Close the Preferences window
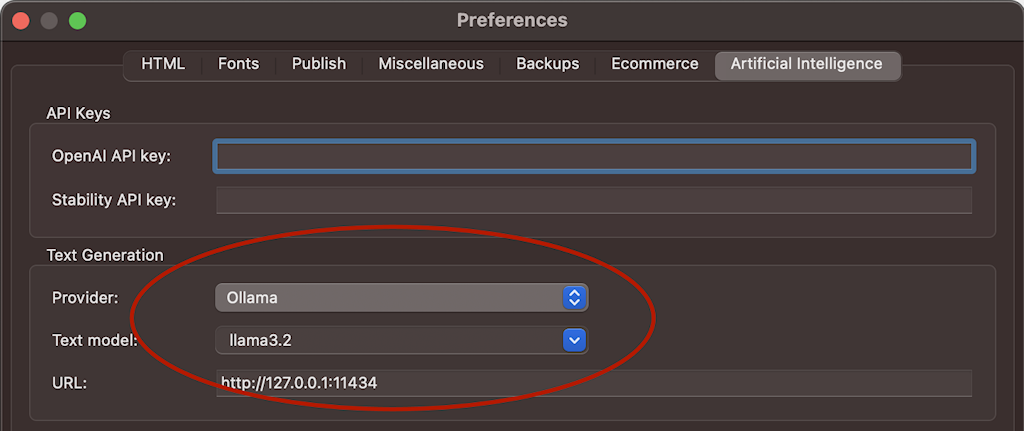 coord(21,20)
